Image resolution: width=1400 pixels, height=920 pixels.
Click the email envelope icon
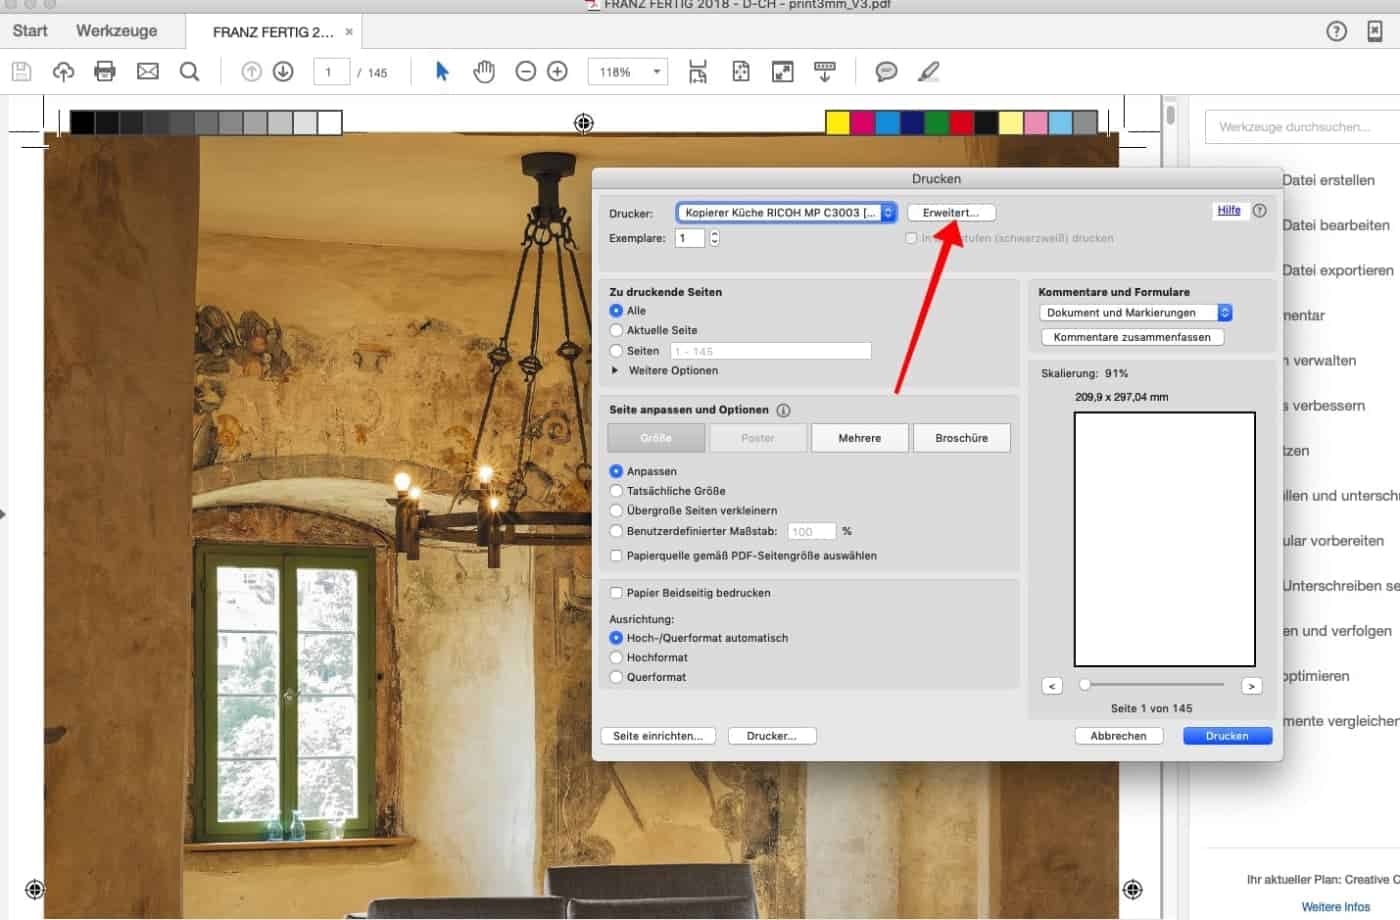click(148, 71)
